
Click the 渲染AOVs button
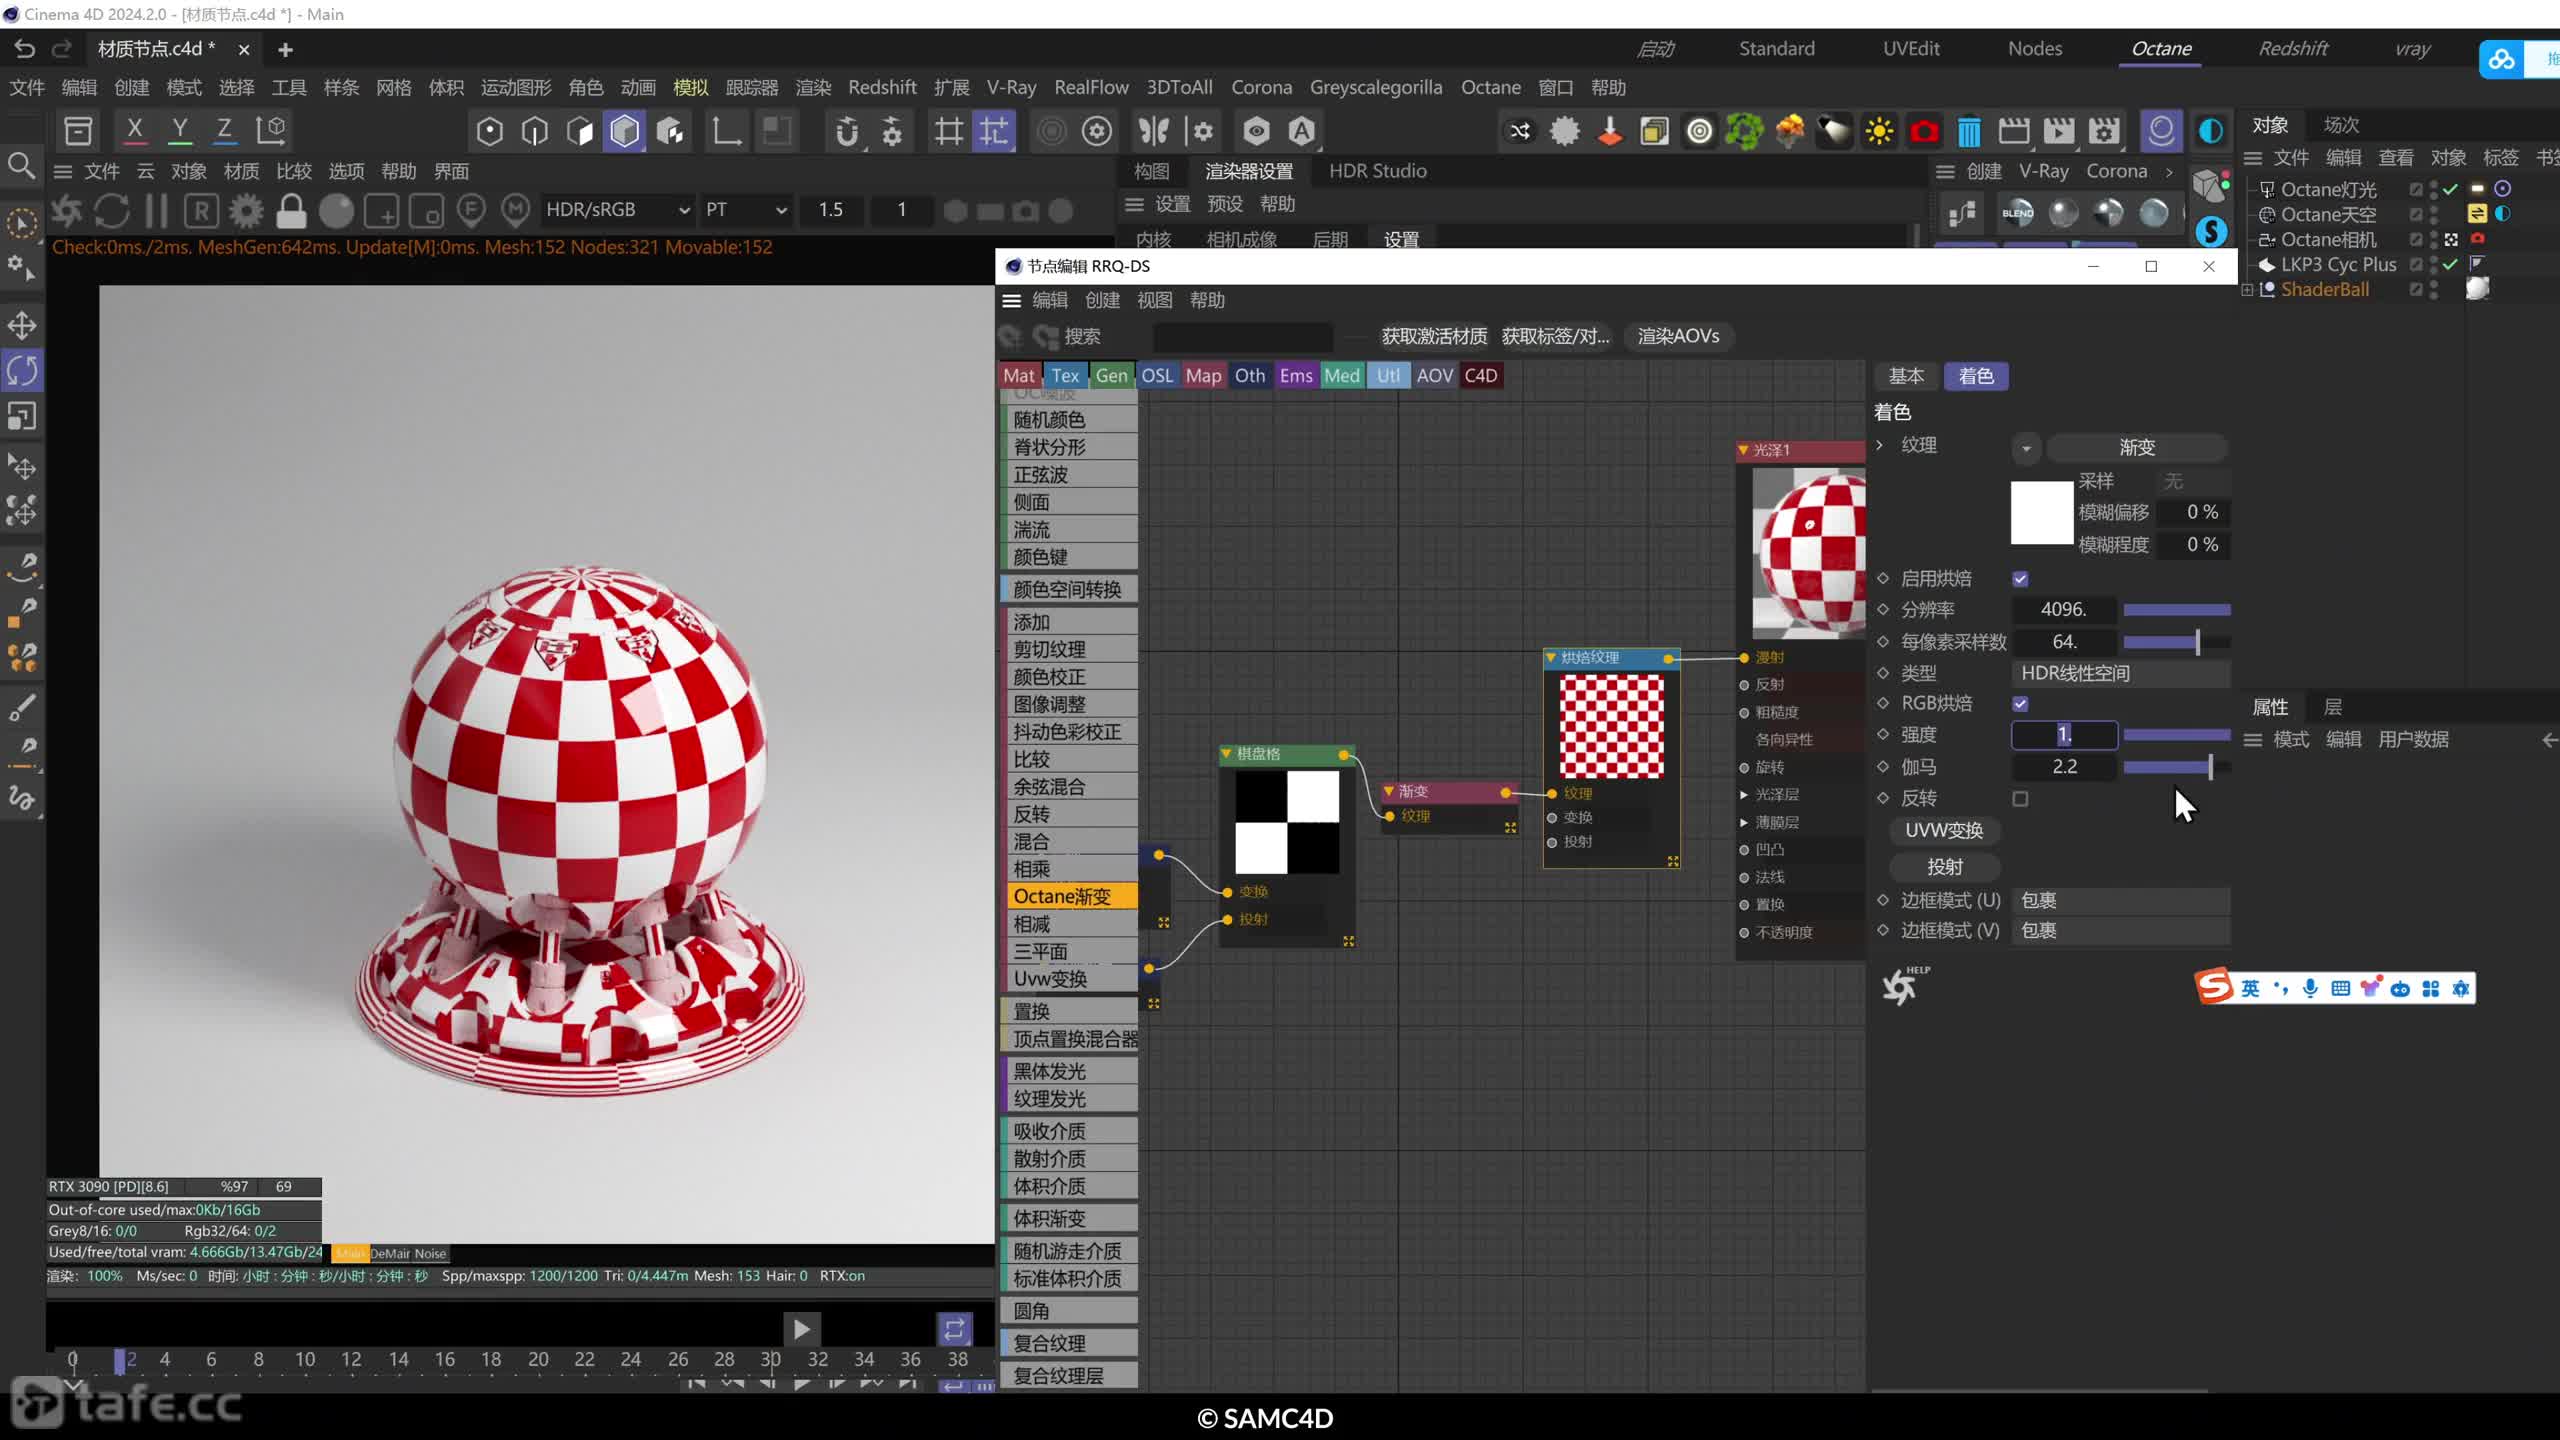[x=1679, y=337]
